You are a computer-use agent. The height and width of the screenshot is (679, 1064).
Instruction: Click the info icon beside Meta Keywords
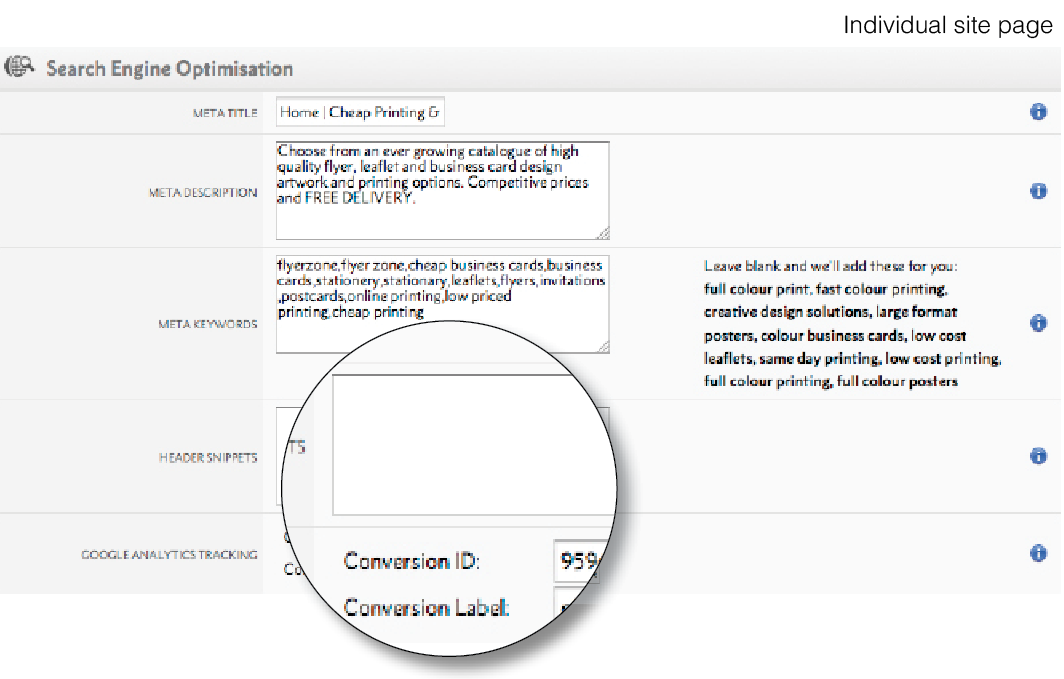coord(1040,323)
